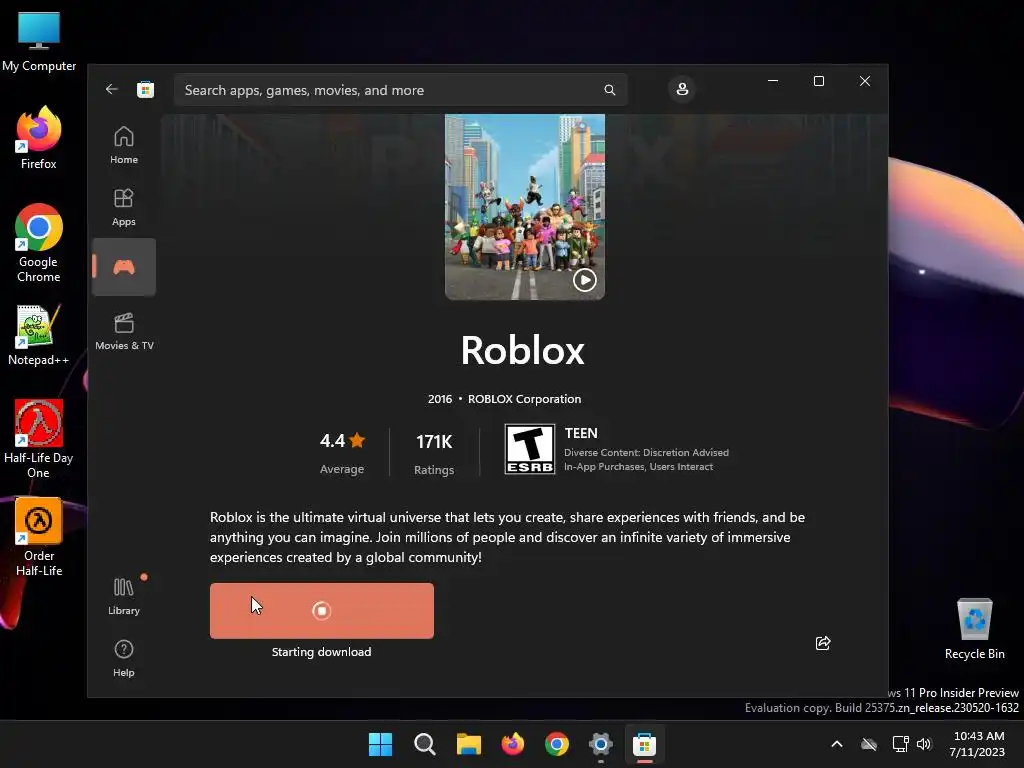Image resolution: width=1024 pixels, height=768 pixels.
Task: Maximize the Microsoft Store window
Action: tap(819, 81)
